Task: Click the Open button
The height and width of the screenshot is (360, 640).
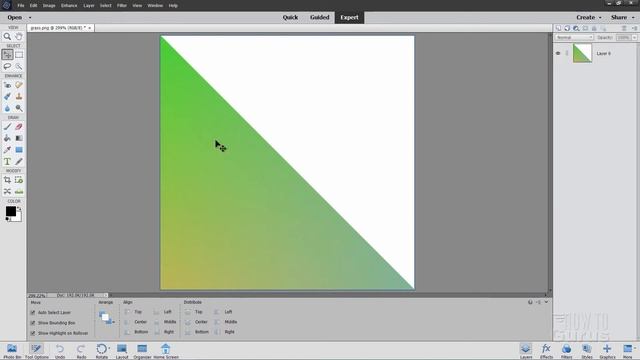Action: [x=15, y=18]
